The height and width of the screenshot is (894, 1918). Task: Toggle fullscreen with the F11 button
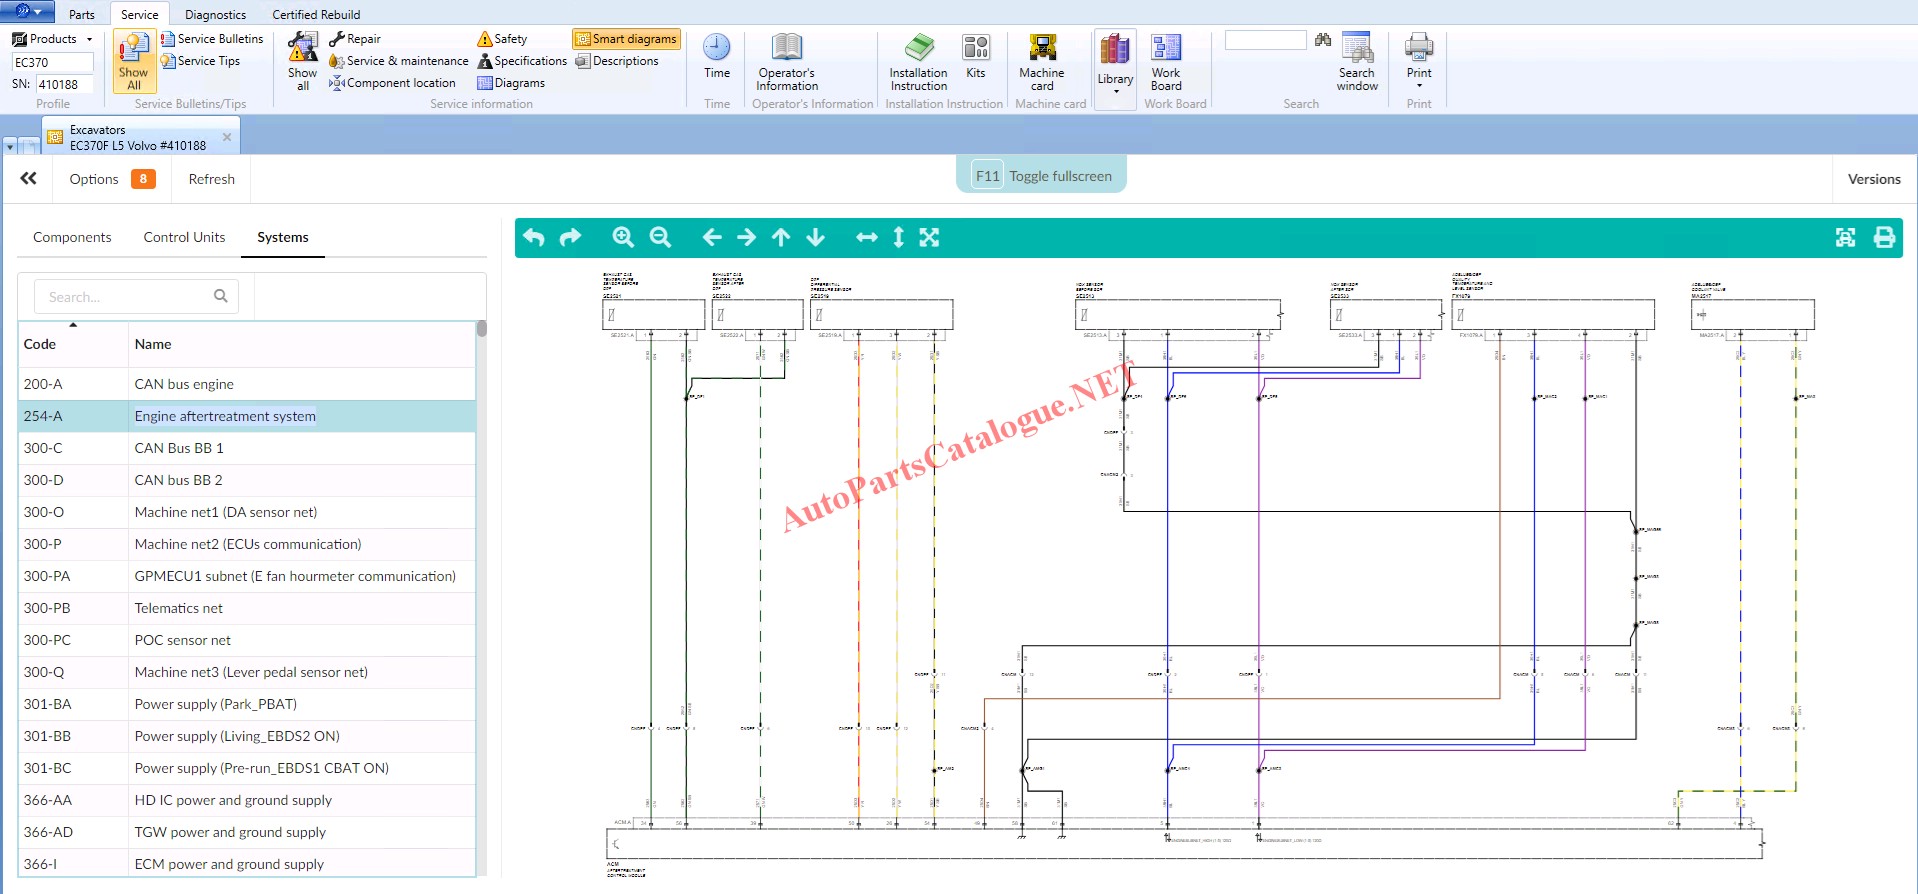pyautogui.click(x=1042, y=176)
